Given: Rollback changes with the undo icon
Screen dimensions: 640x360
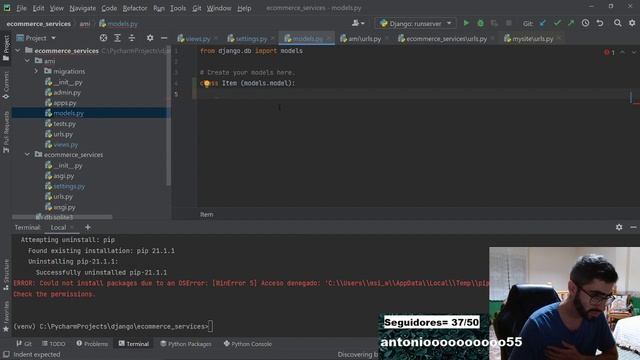Looking at the screenshot, I should [600, 23].
